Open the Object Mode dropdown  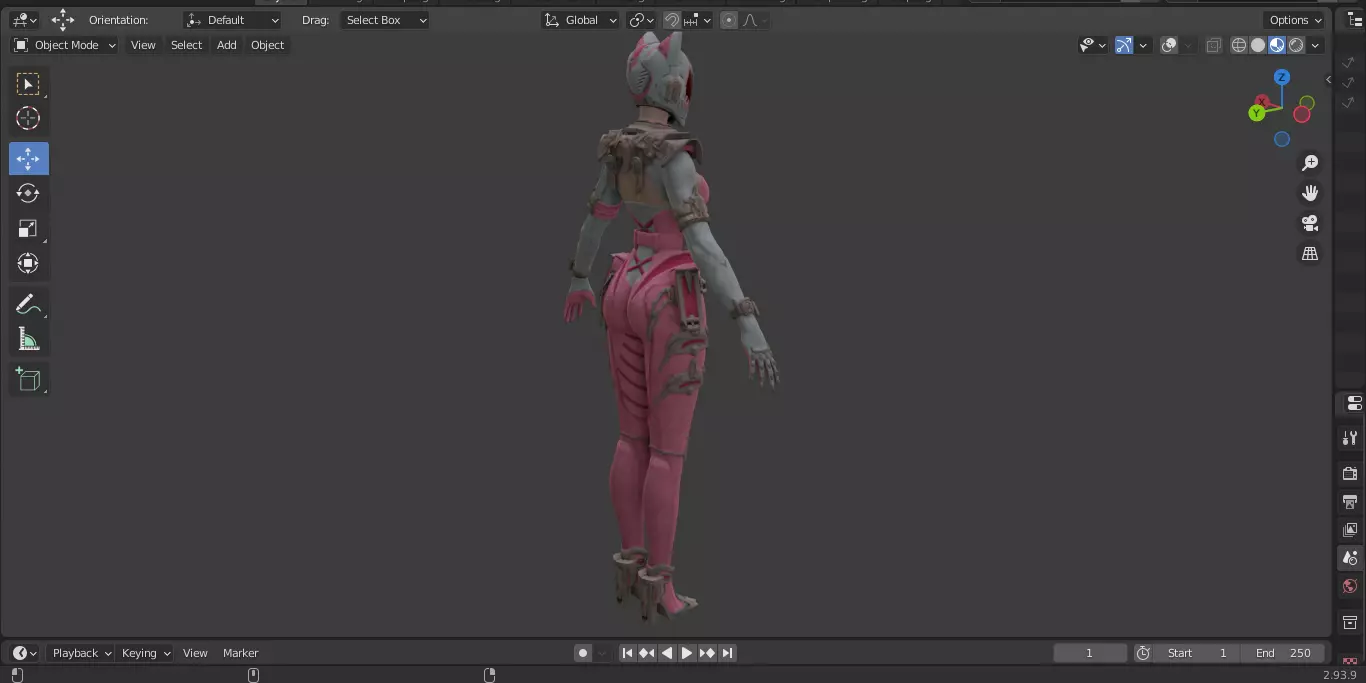point(64,45)
